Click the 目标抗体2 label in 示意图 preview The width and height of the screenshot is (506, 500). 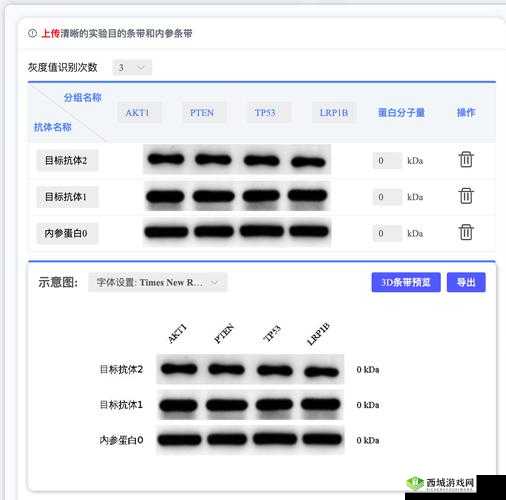(121, 369)
